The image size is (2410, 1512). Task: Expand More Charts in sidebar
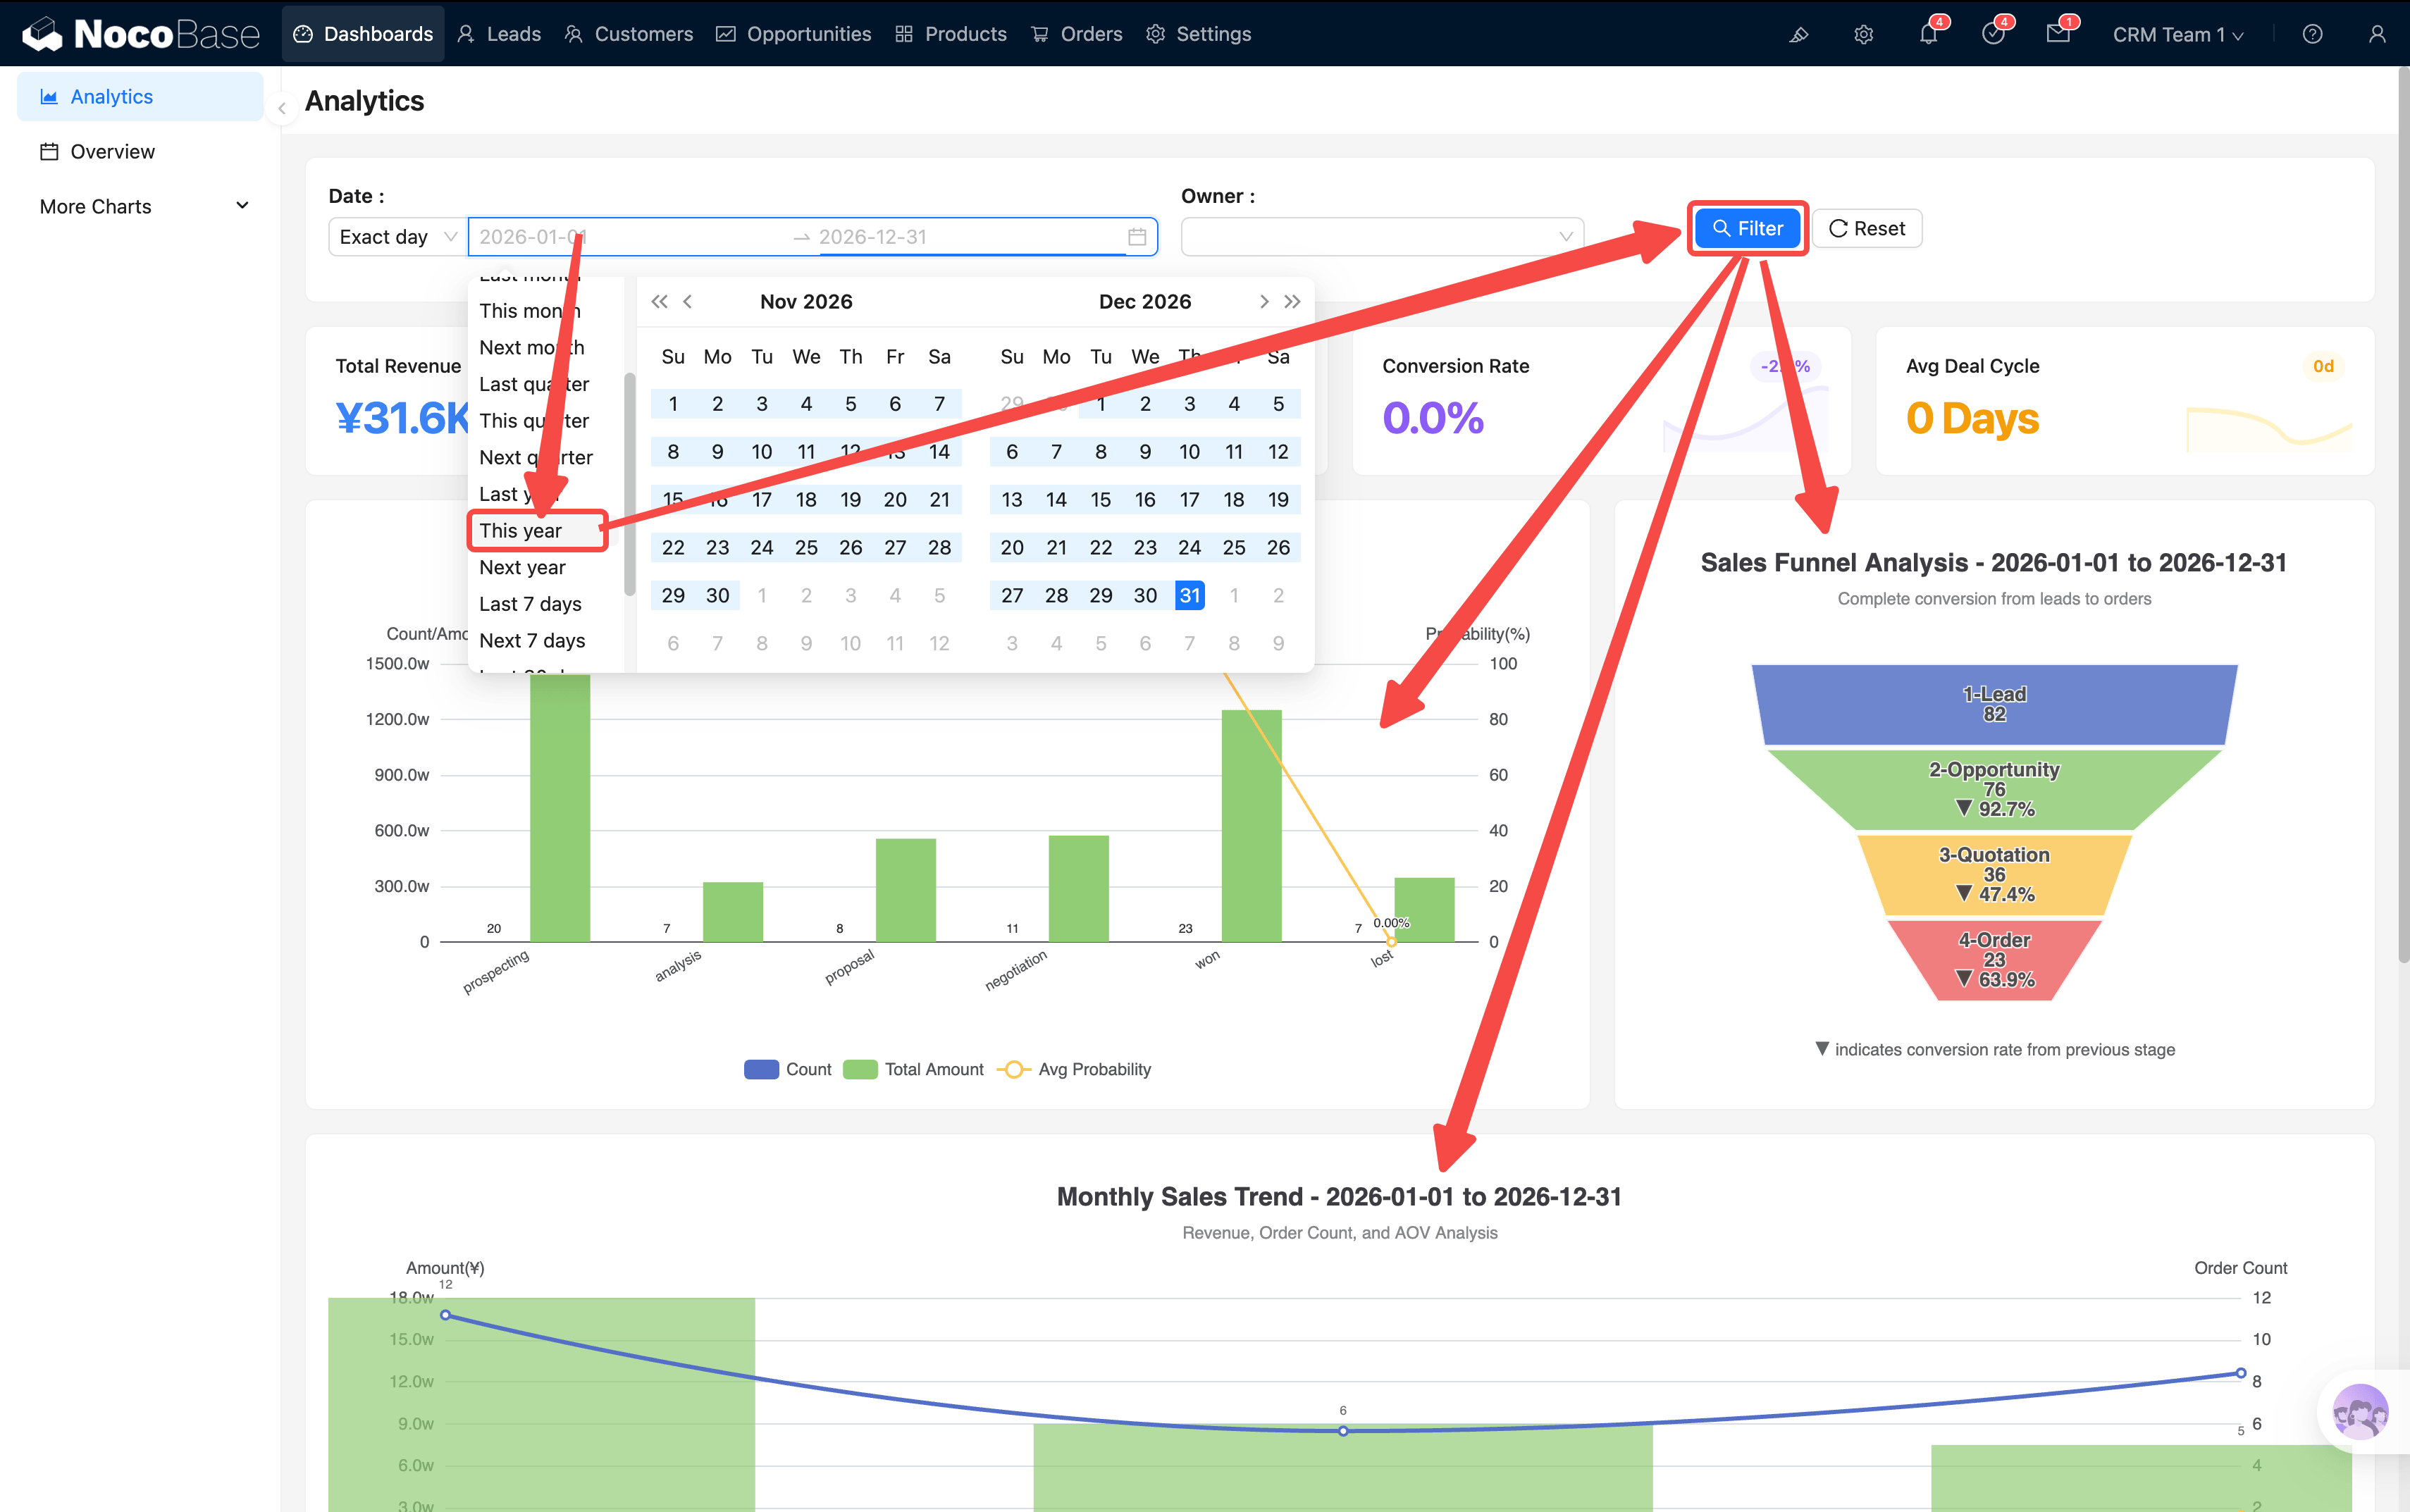point(143,206)
